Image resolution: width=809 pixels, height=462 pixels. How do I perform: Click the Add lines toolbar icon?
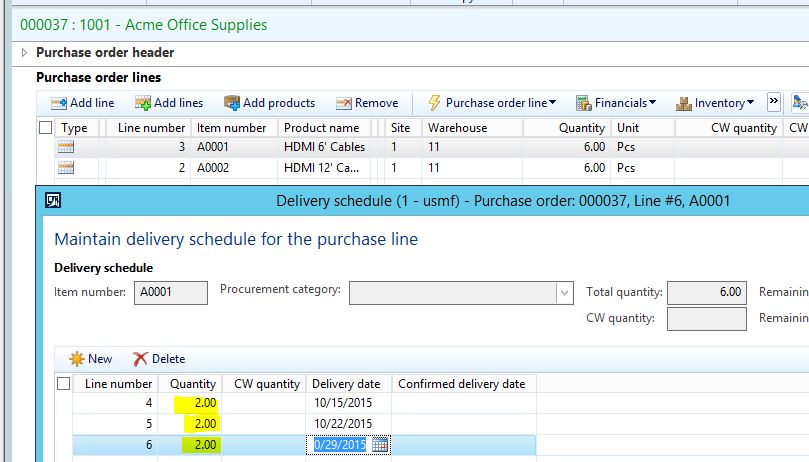[142, 103]
